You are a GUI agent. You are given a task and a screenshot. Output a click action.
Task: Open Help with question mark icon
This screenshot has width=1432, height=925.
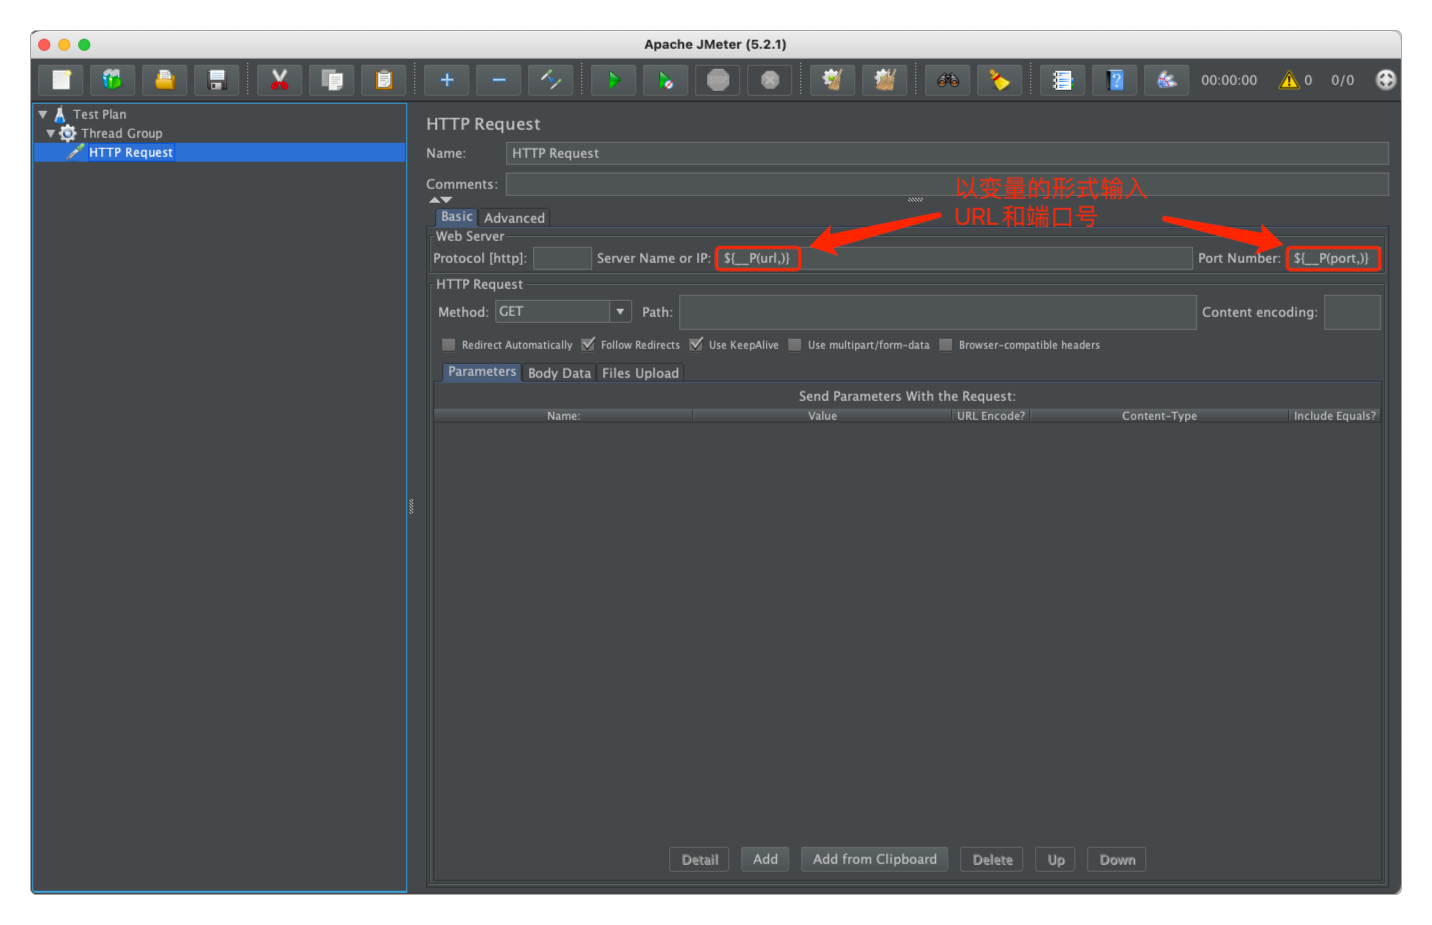(x=1114, y=80)
